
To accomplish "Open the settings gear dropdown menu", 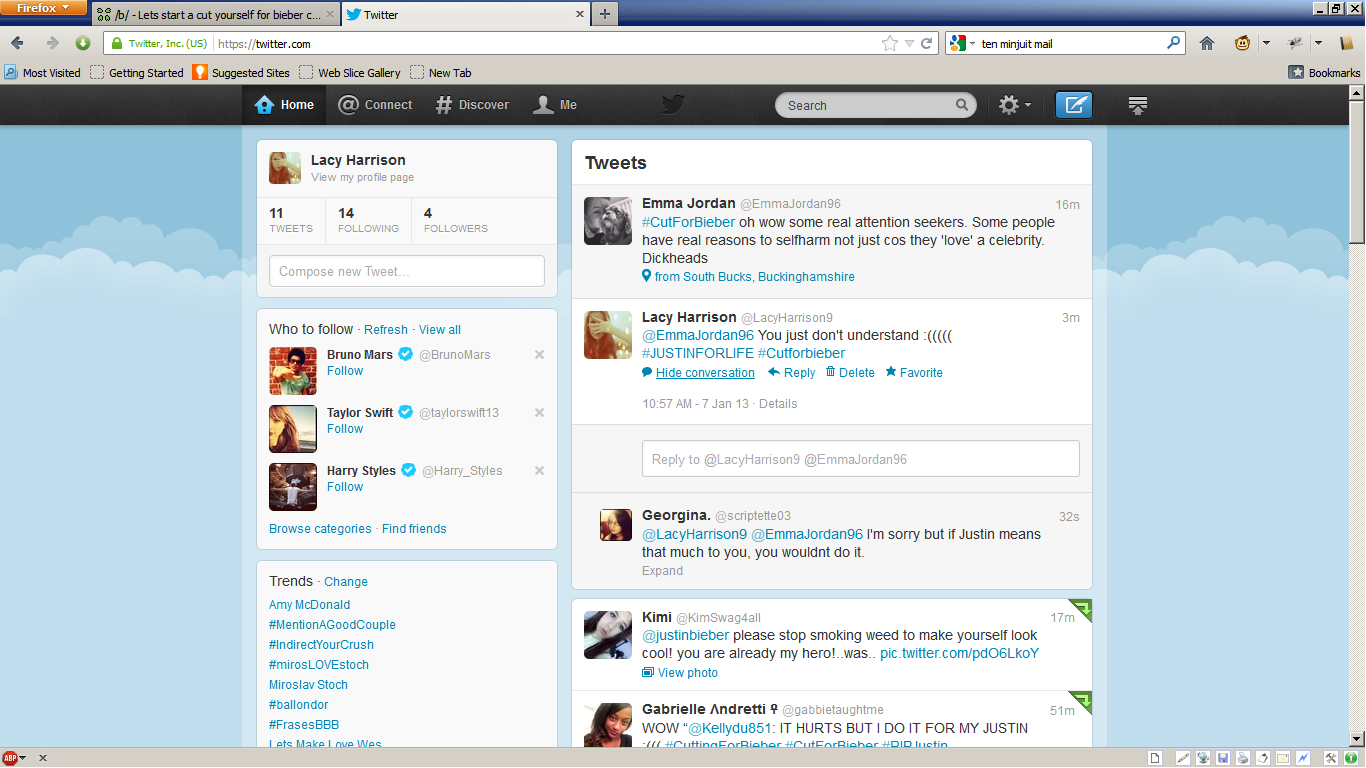I will pos(1014,105).
